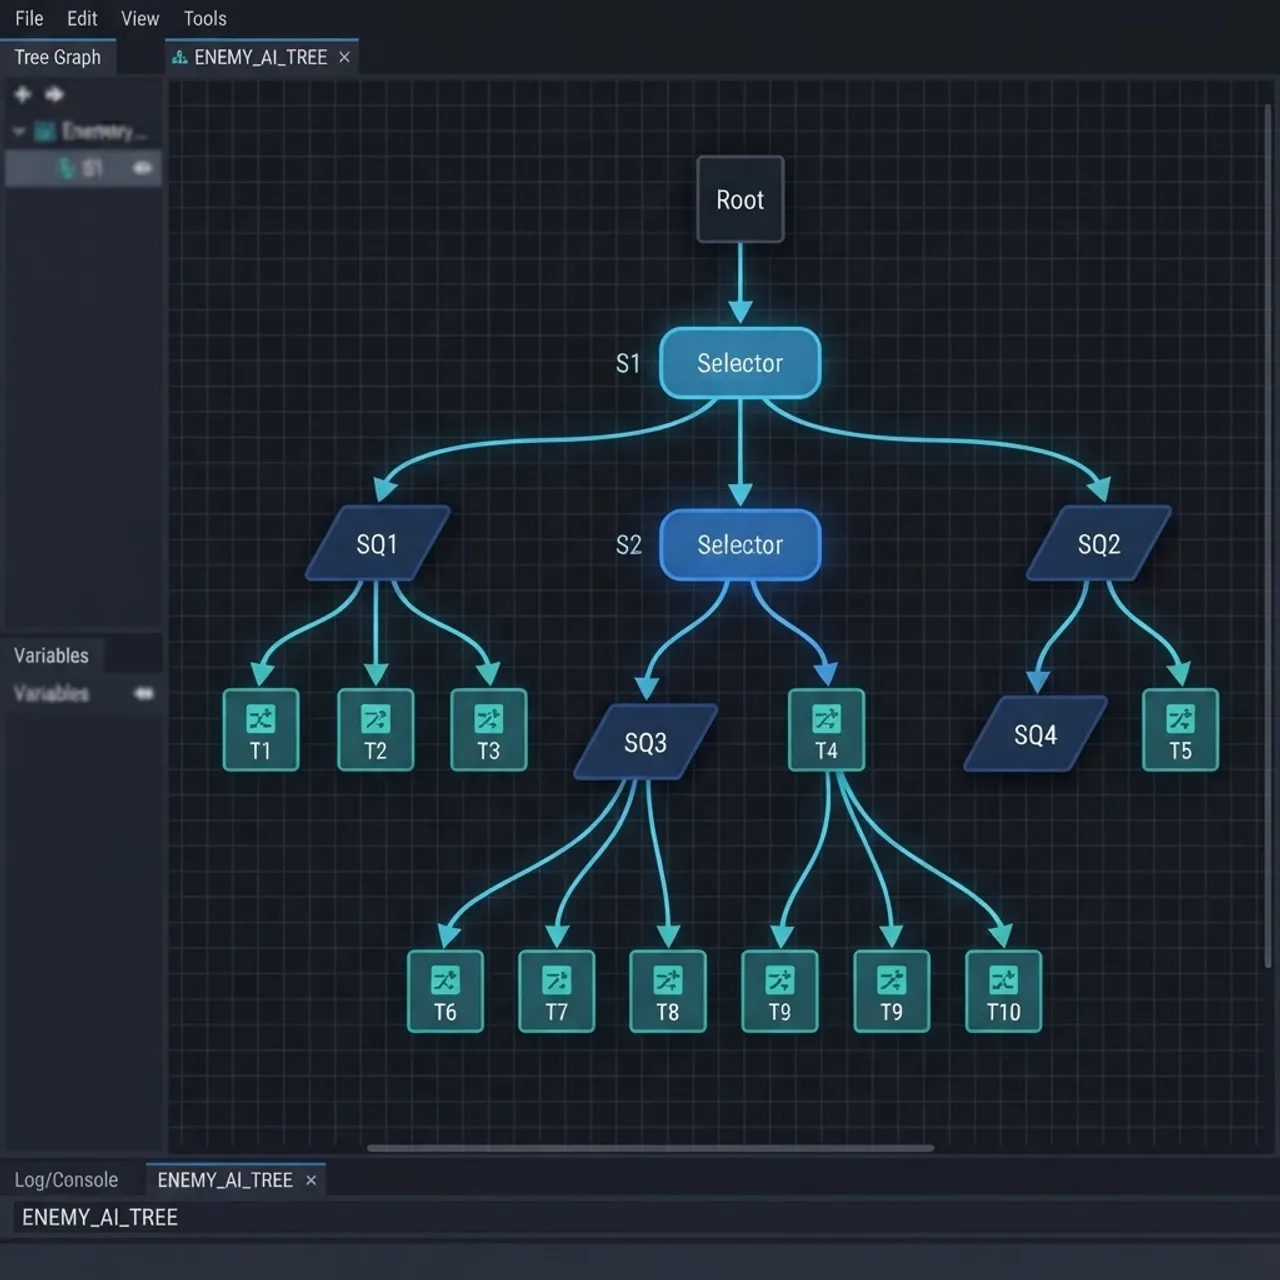The height and width of the screenshot is (1280, 1280).
Task: Select the S1 row in tree sidebar
Action: click(x=84, y=168)
